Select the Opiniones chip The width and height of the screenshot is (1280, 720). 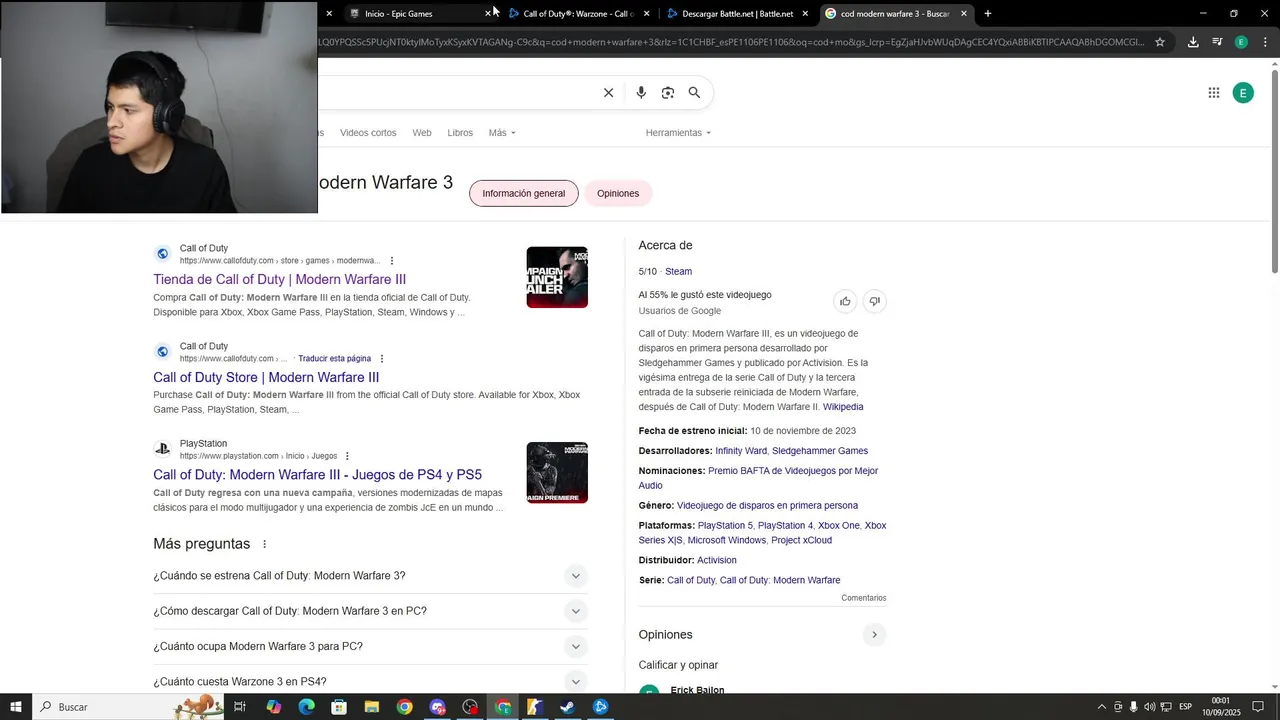[x=618, y=194]
